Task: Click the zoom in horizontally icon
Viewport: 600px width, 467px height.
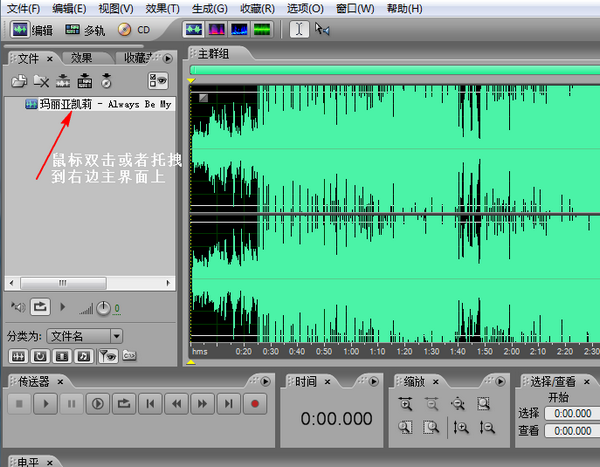Action: point(405,403)
